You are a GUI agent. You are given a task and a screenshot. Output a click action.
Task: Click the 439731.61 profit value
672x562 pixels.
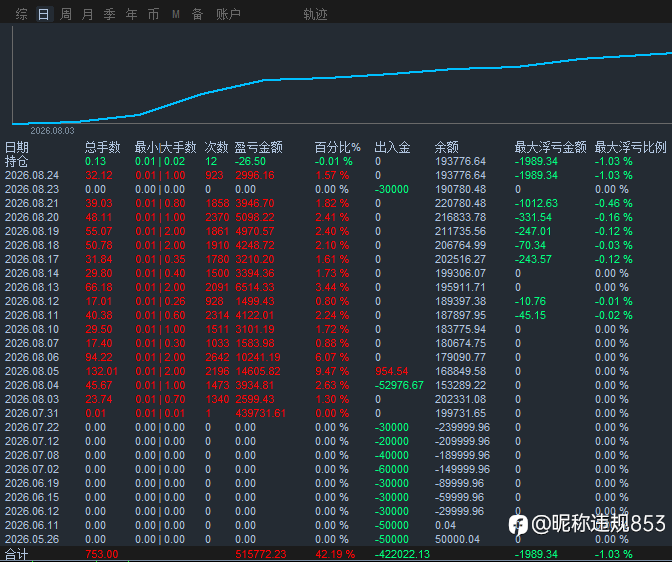(261, 413)
